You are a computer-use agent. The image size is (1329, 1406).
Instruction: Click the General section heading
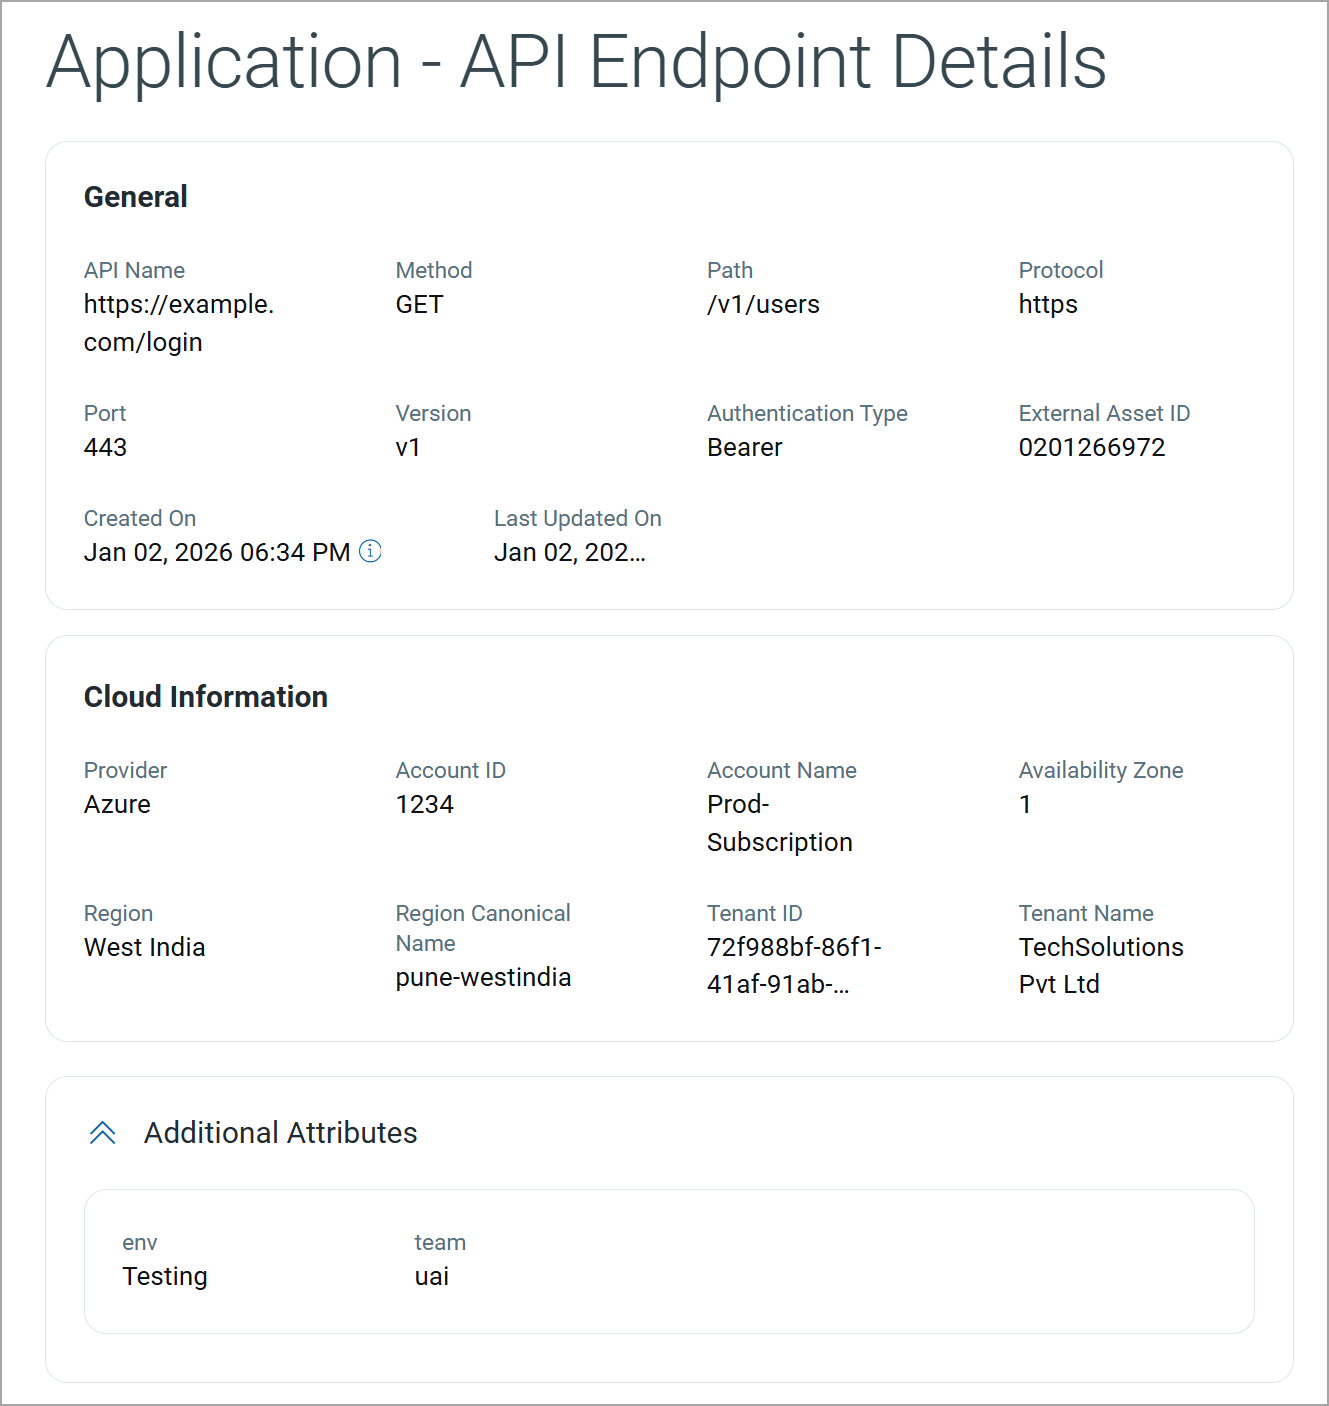tap(136, 197)
